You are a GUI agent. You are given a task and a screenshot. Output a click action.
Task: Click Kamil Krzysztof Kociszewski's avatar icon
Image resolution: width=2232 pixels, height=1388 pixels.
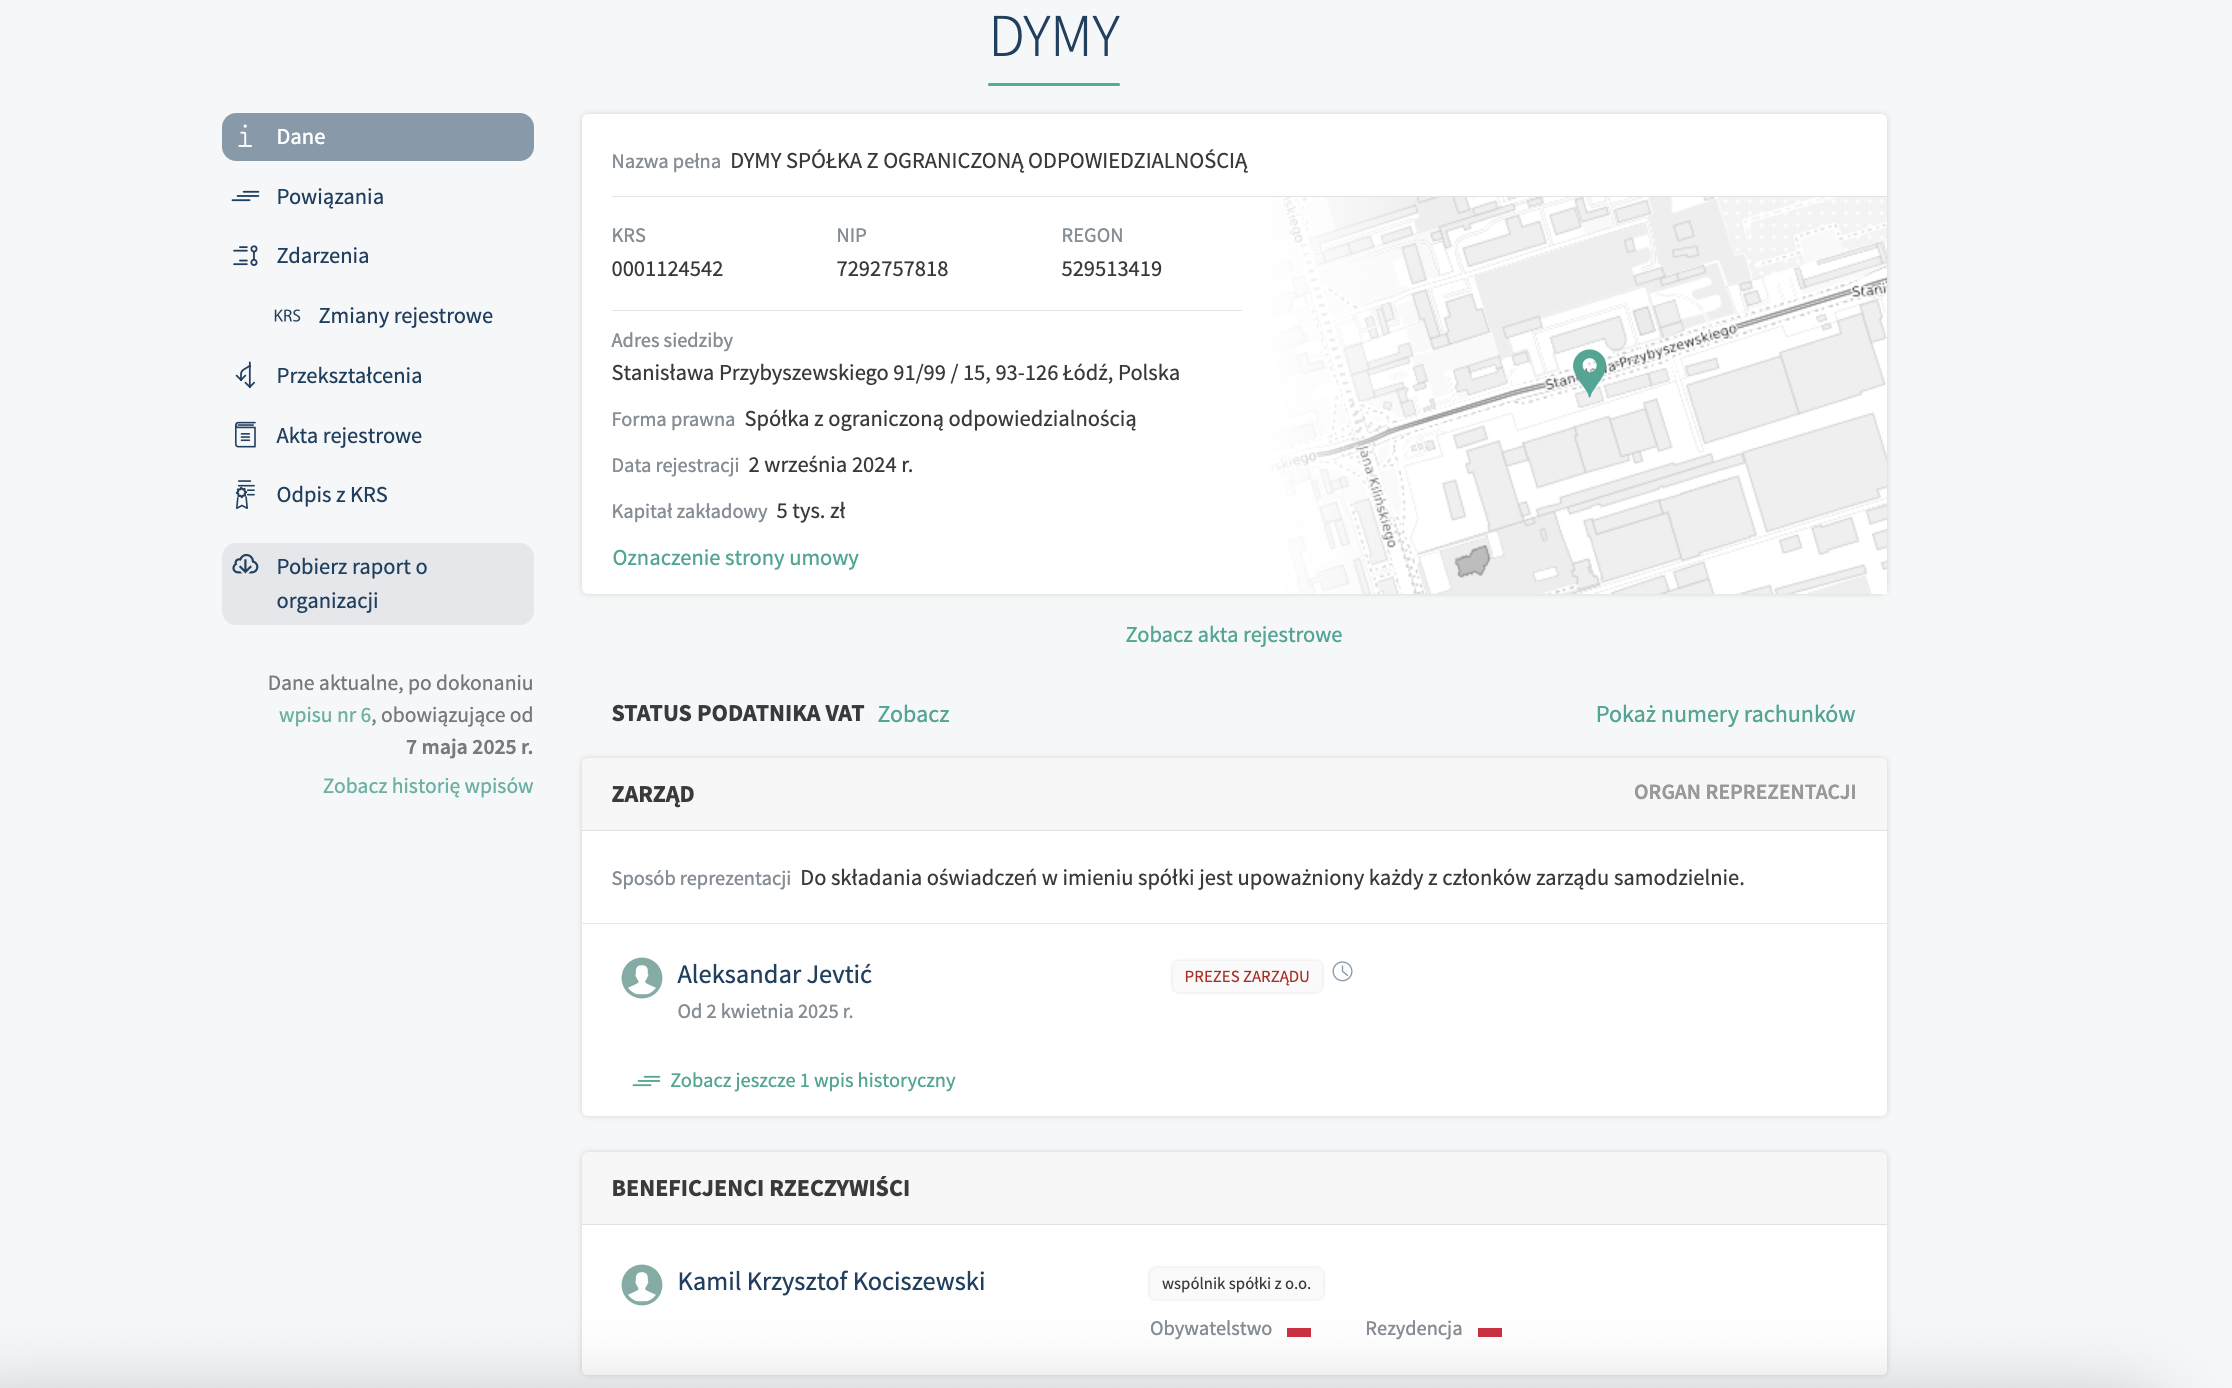642,1284
